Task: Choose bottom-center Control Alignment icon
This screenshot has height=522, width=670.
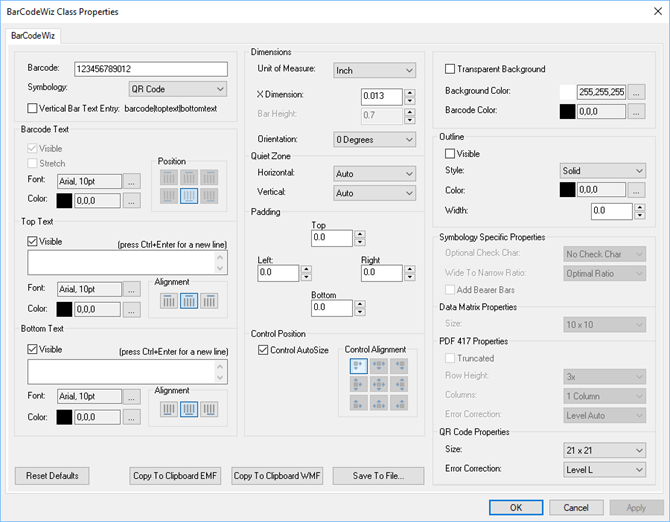Action: [379, 403]
